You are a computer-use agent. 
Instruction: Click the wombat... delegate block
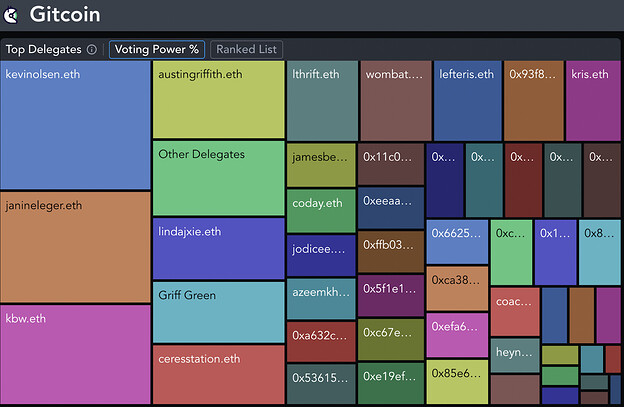(396, 101)
